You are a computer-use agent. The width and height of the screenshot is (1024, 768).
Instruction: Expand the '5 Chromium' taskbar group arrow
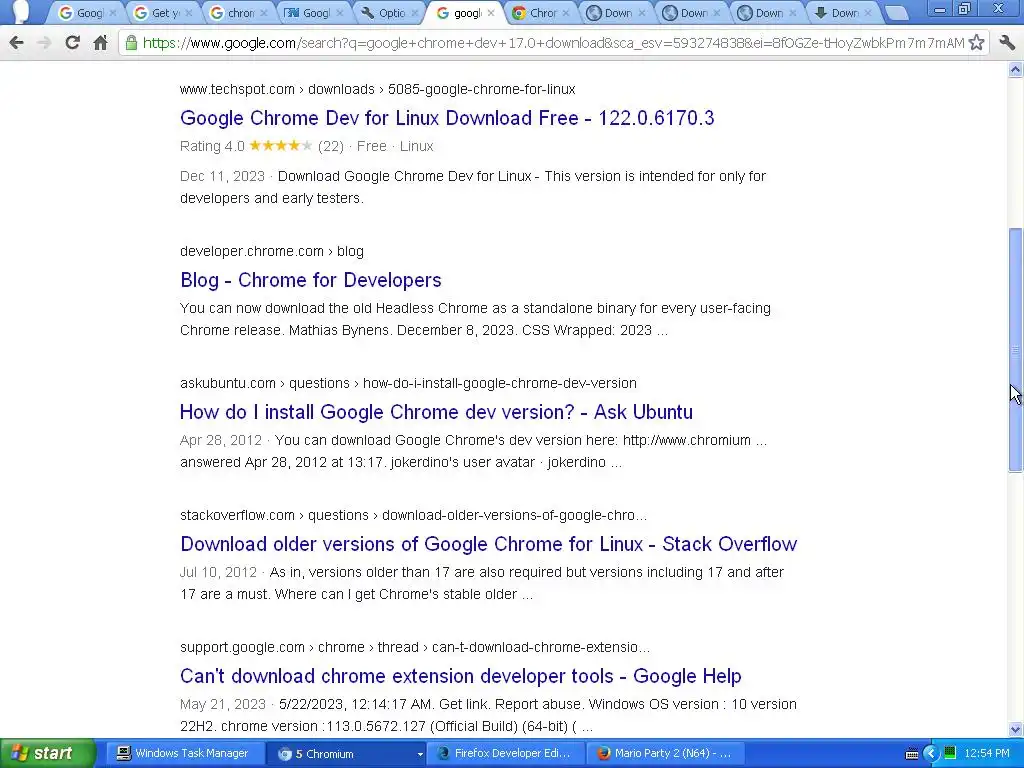coord(419,754)
